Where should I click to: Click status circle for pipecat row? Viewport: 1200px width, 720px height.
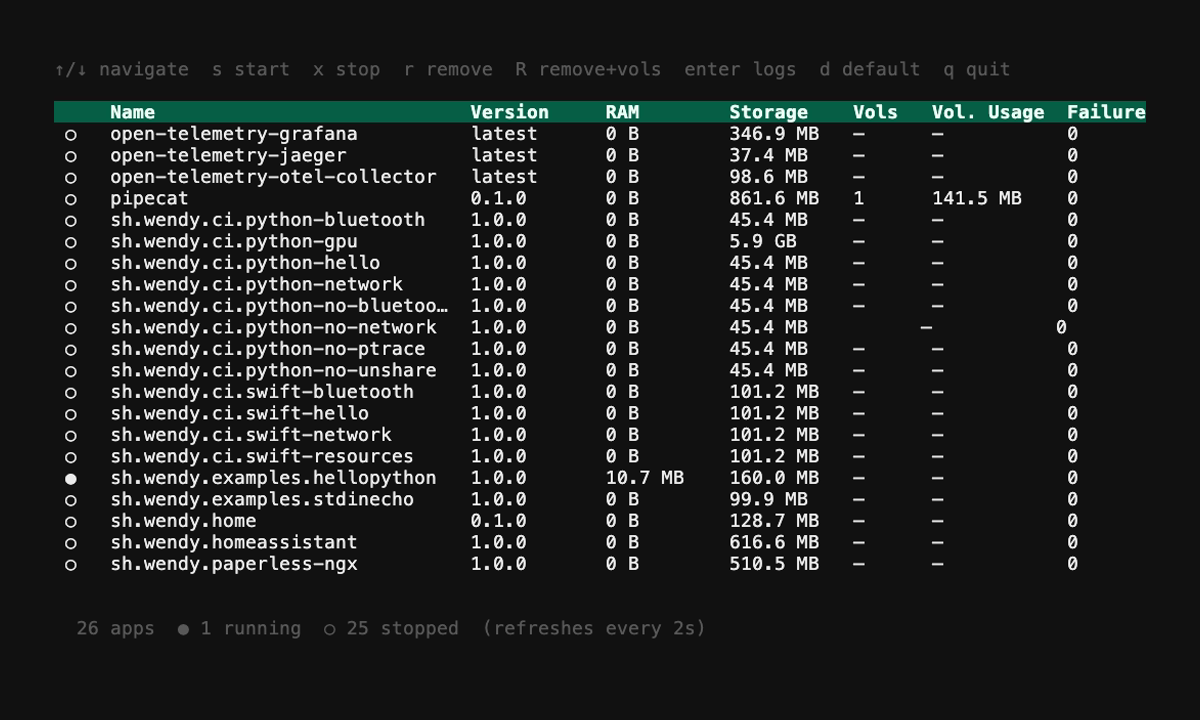[71, 199]
